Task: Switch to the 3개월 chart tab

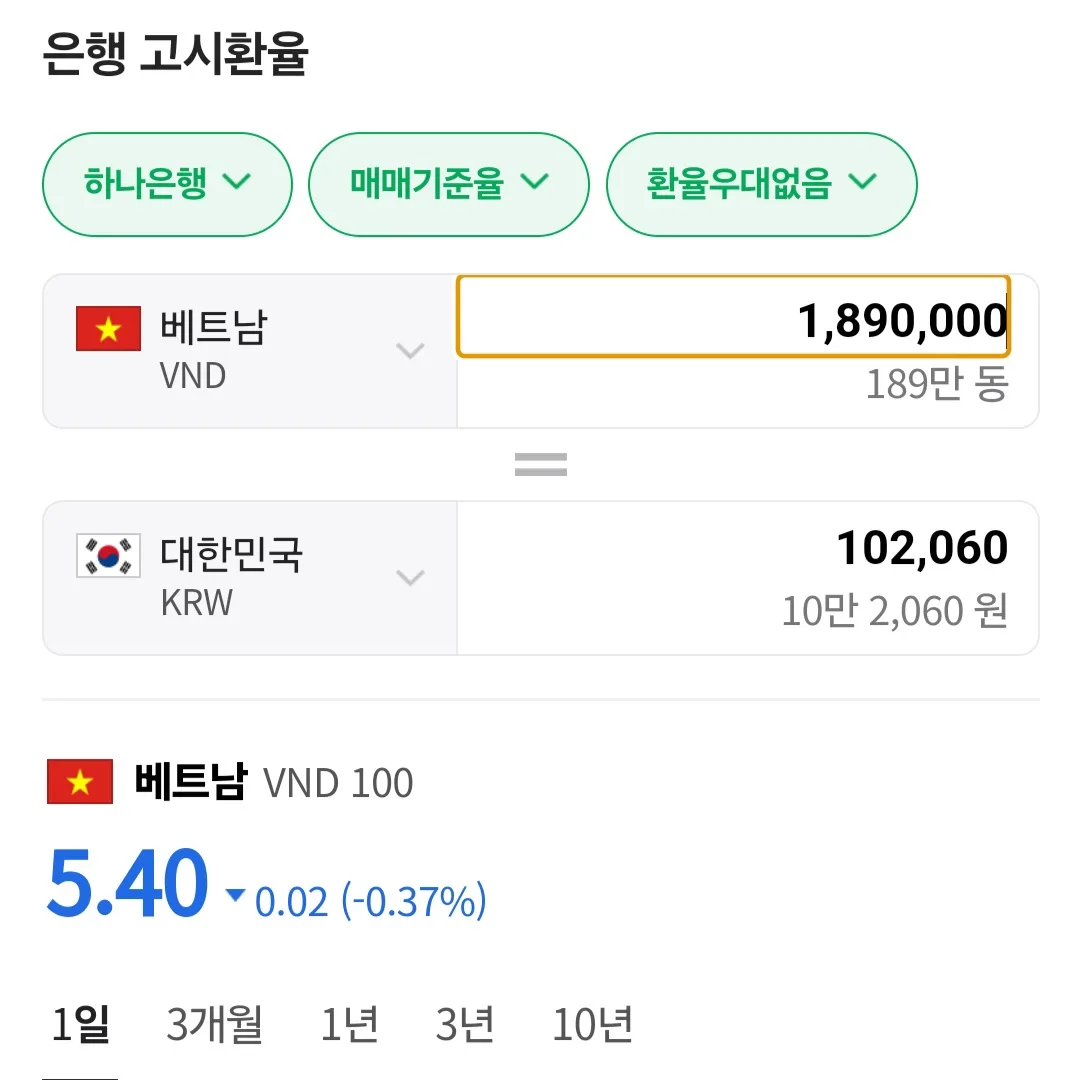Action: tap(214, 1024)
